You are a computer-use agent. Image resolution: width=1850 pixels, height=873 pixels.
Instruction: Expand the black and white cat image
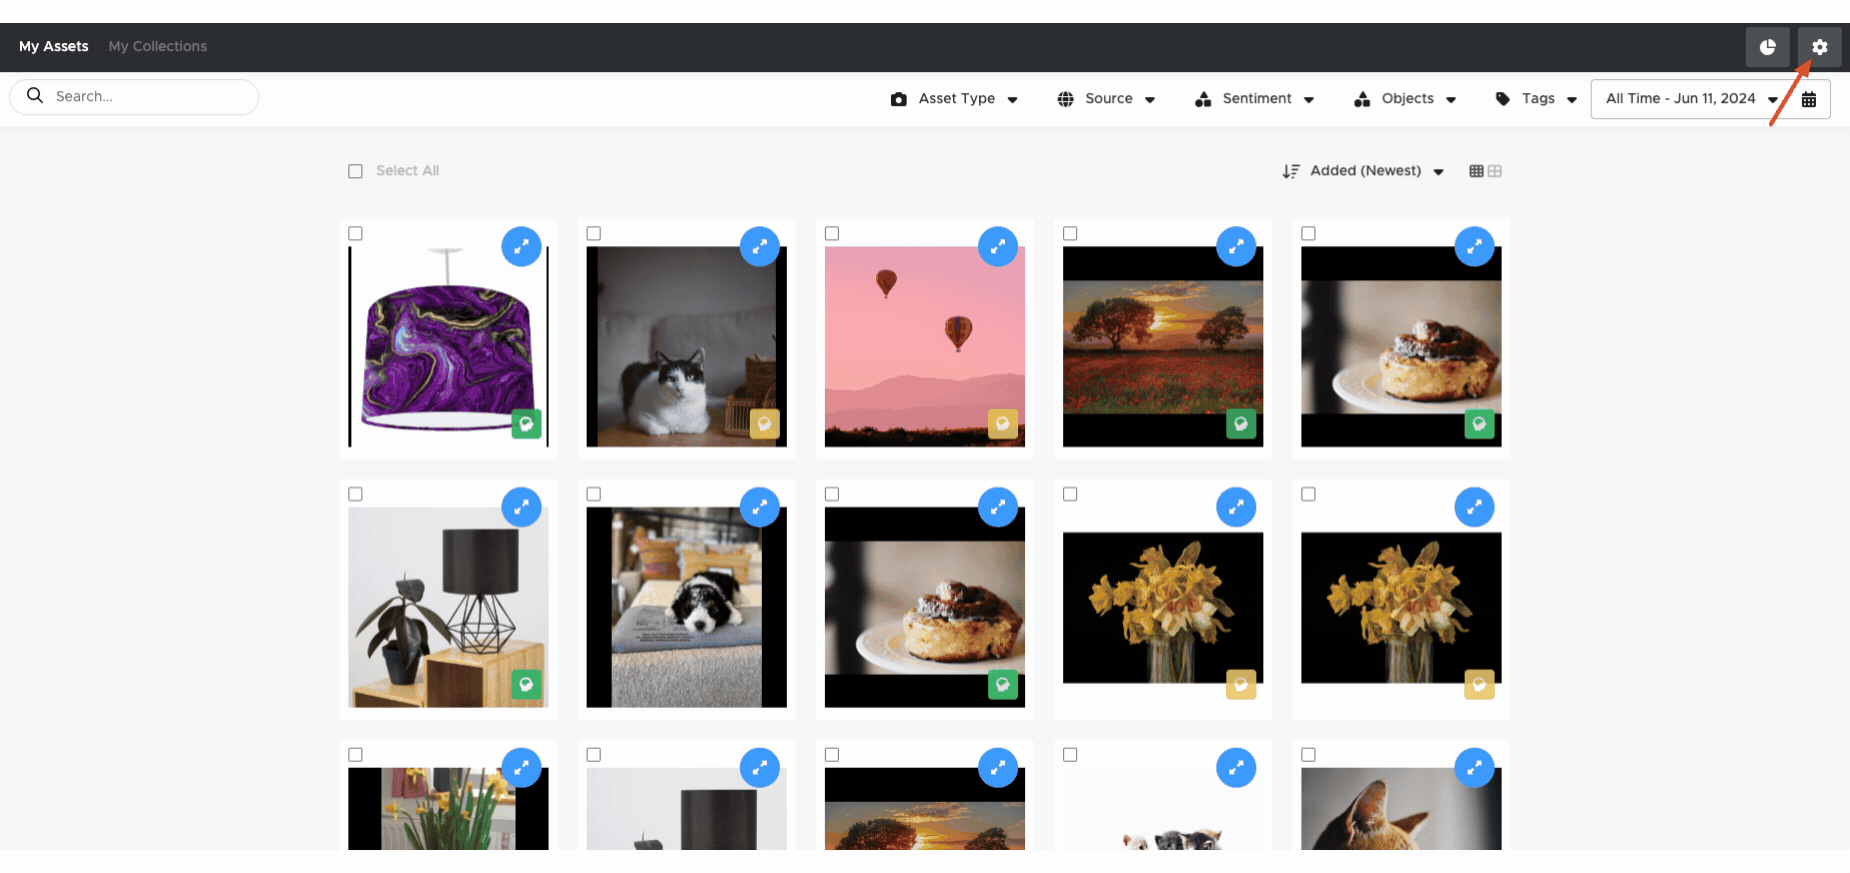pyautogui.click(x=759, y=246)
